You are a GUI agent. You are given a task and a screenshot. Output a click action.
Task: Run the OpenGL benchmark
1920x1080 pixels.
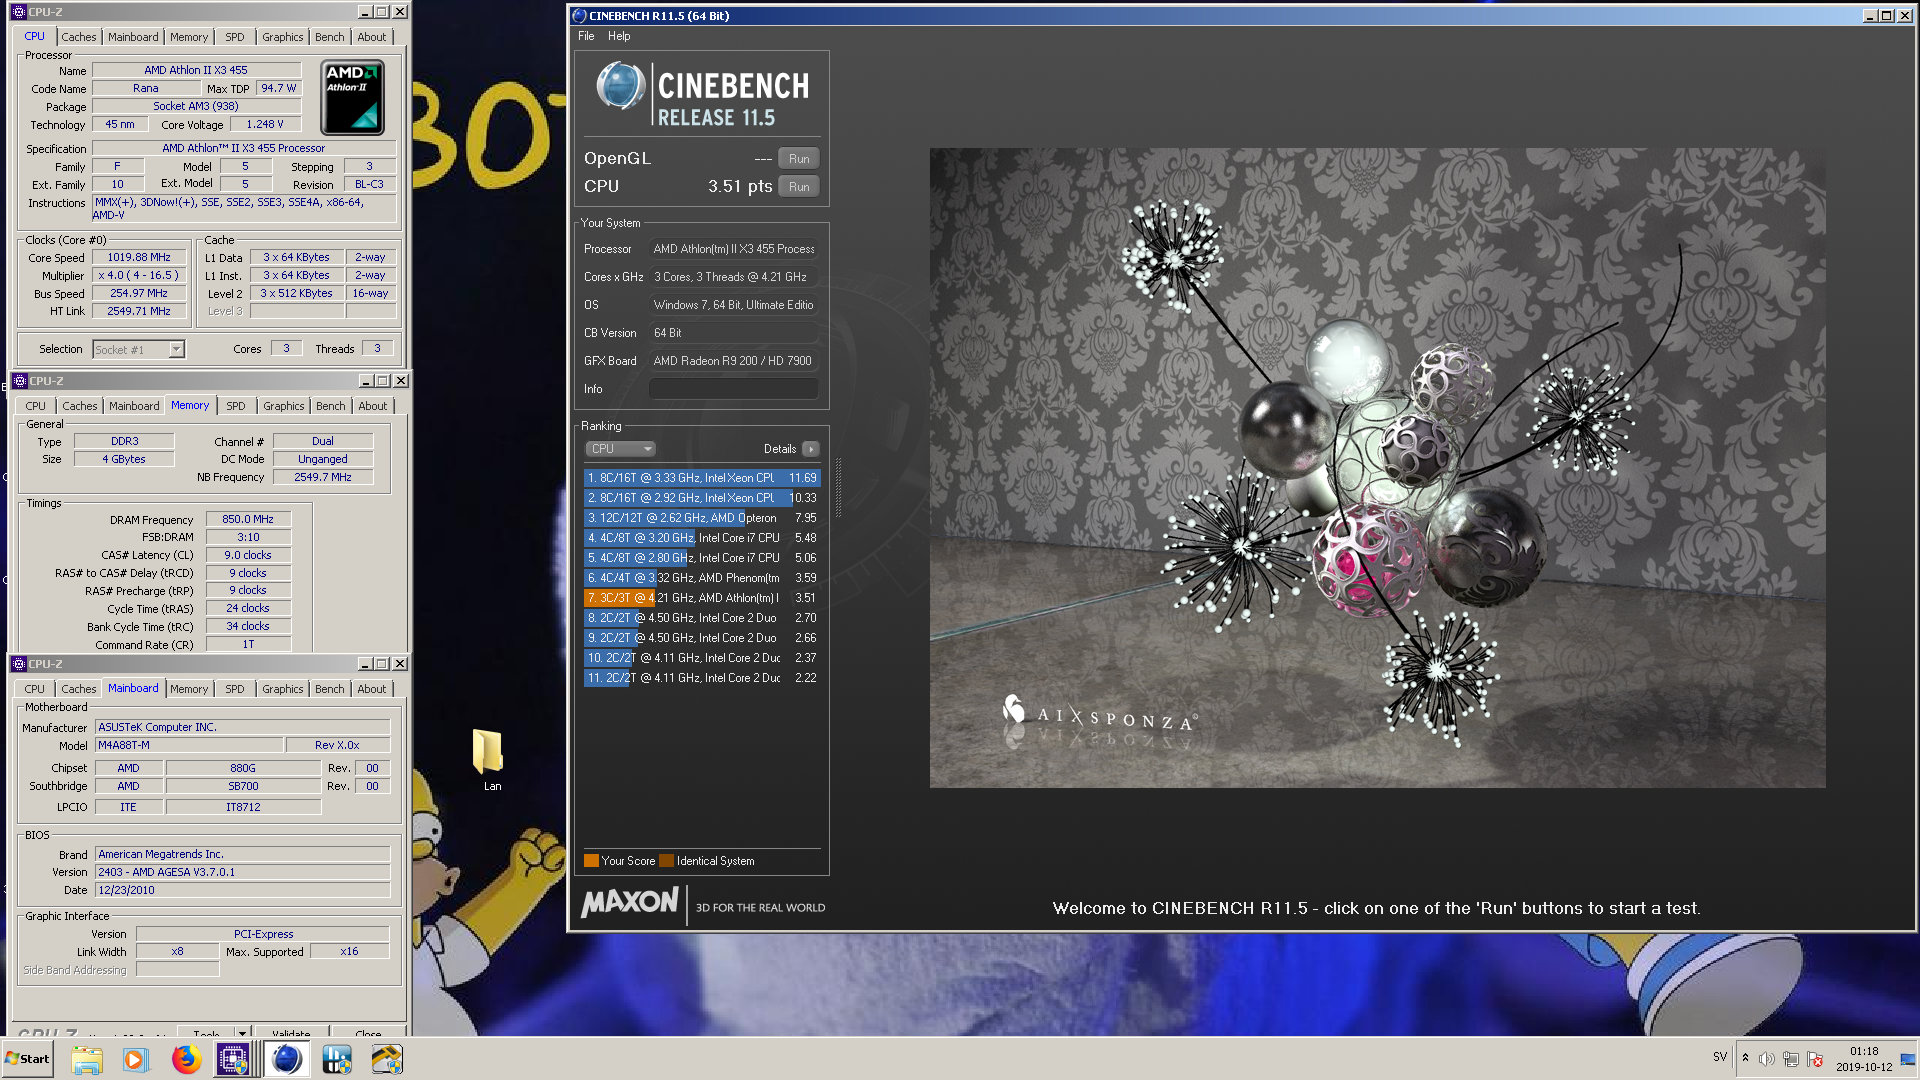799,159
